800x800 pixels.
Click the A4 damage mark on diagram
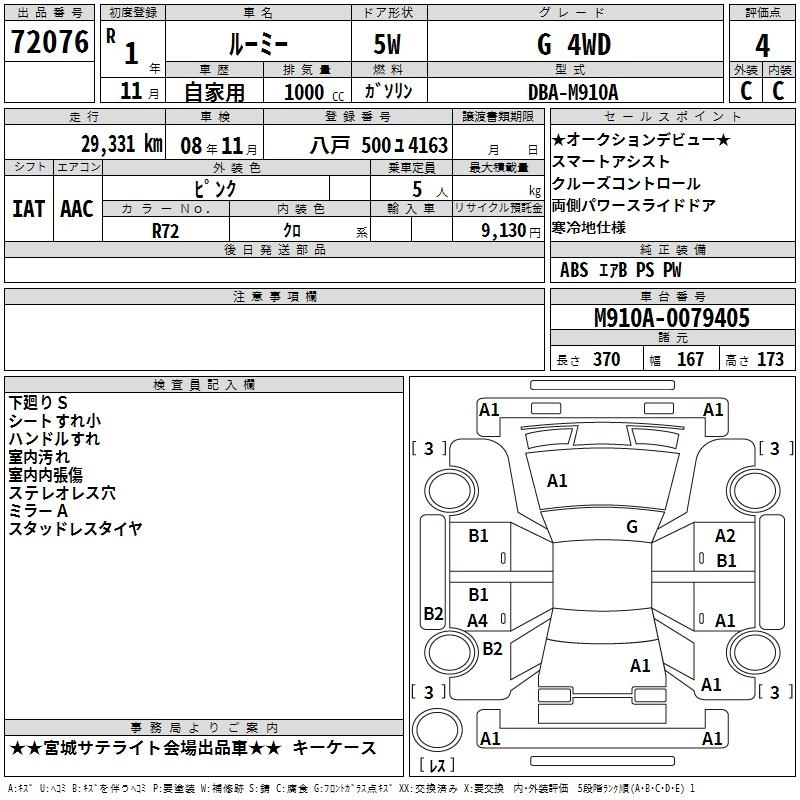click(478, 621)
